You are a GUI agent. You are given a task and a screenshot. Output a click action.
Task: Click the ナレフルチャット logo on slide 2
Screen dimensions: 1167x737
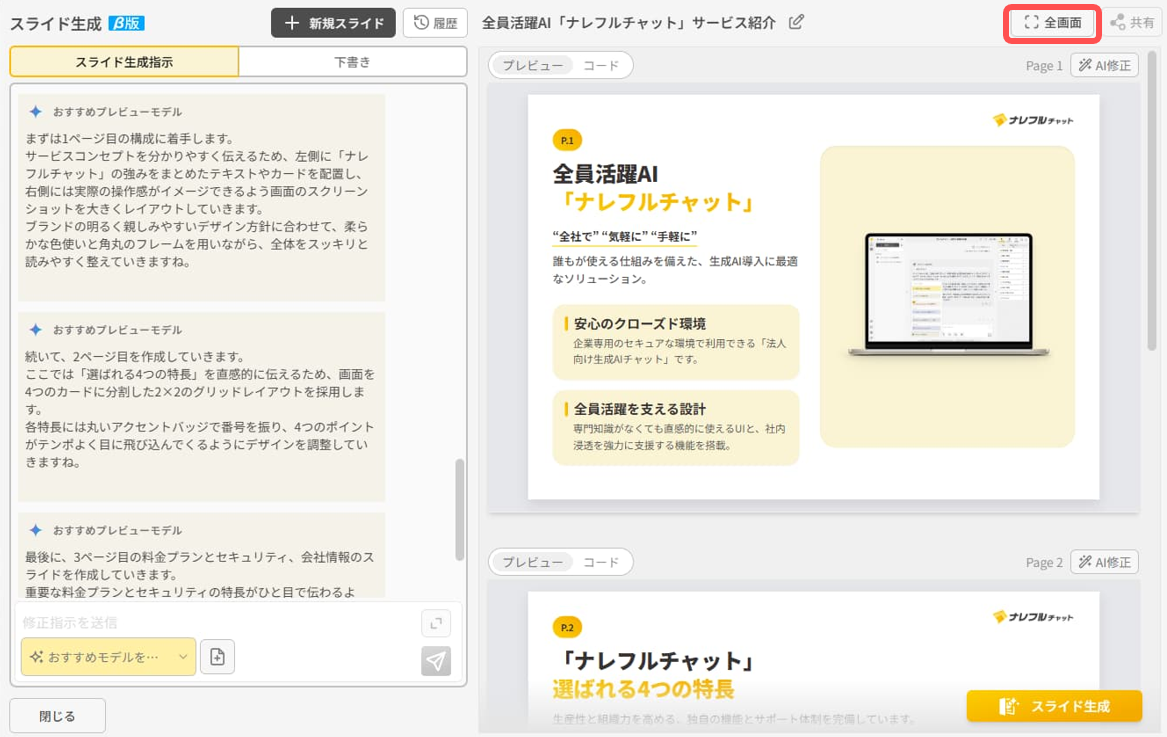pos(1033,616)
